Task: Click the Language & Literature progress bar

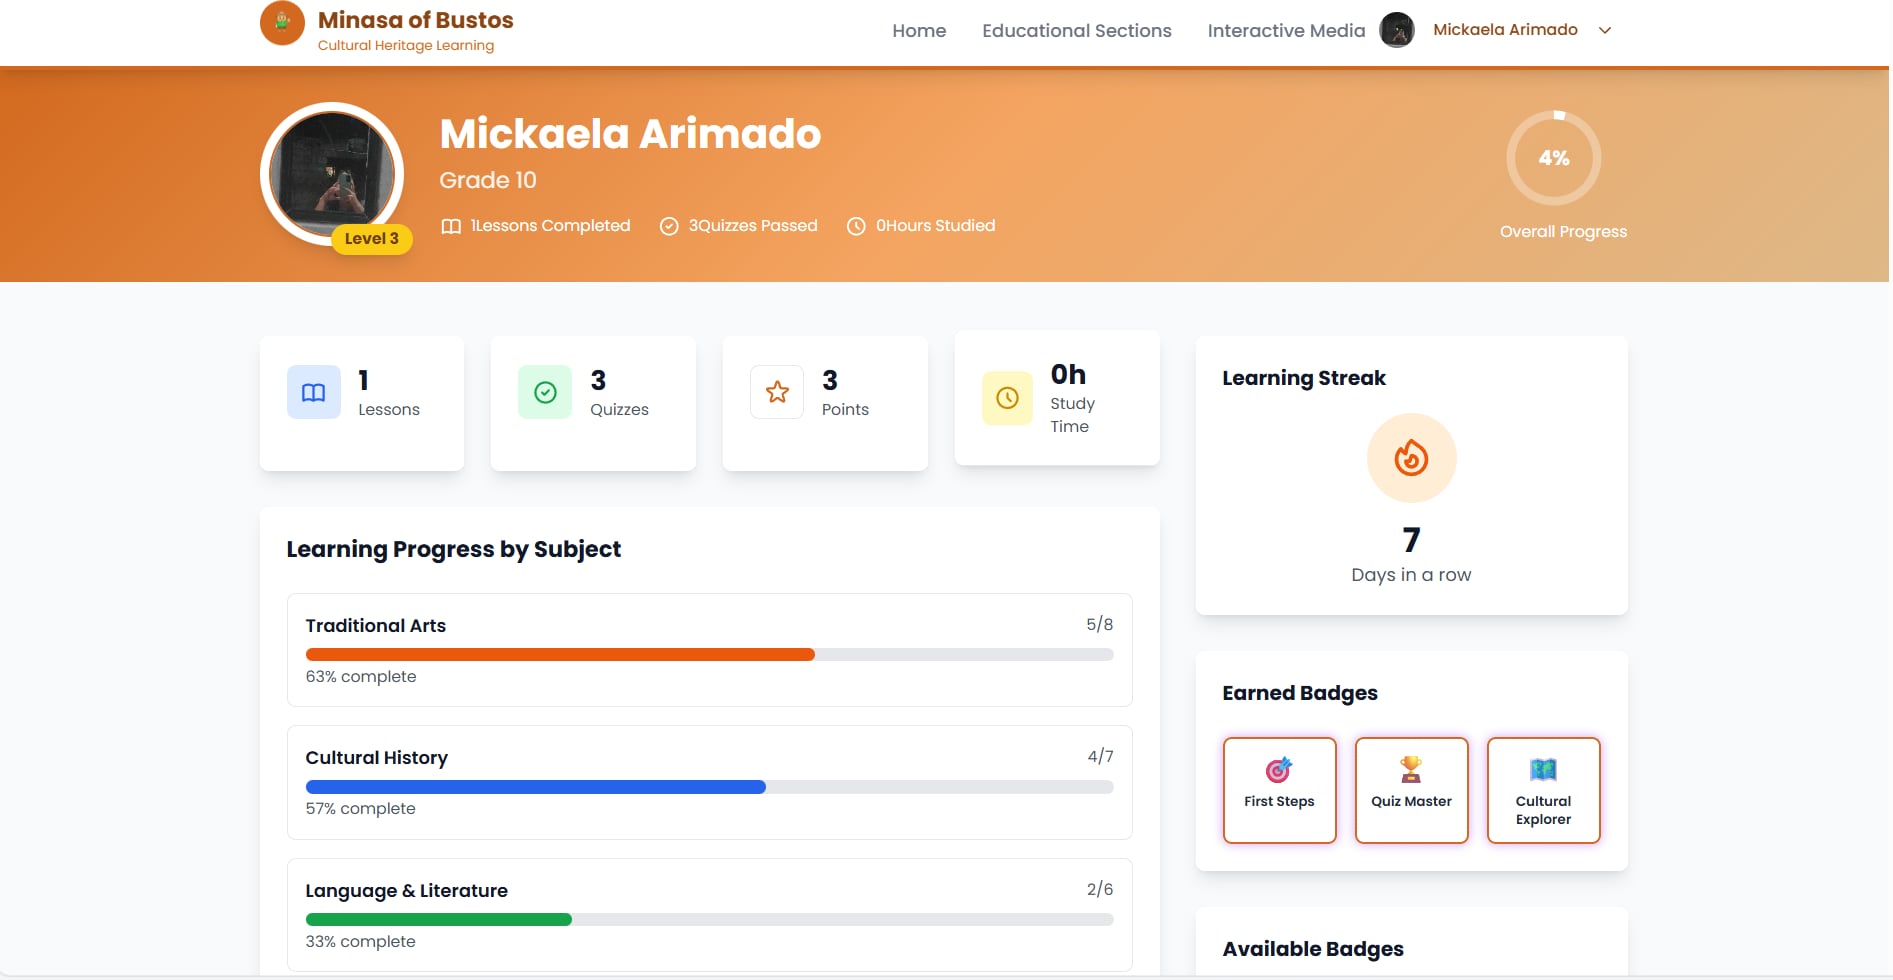Action: point(709,920)
